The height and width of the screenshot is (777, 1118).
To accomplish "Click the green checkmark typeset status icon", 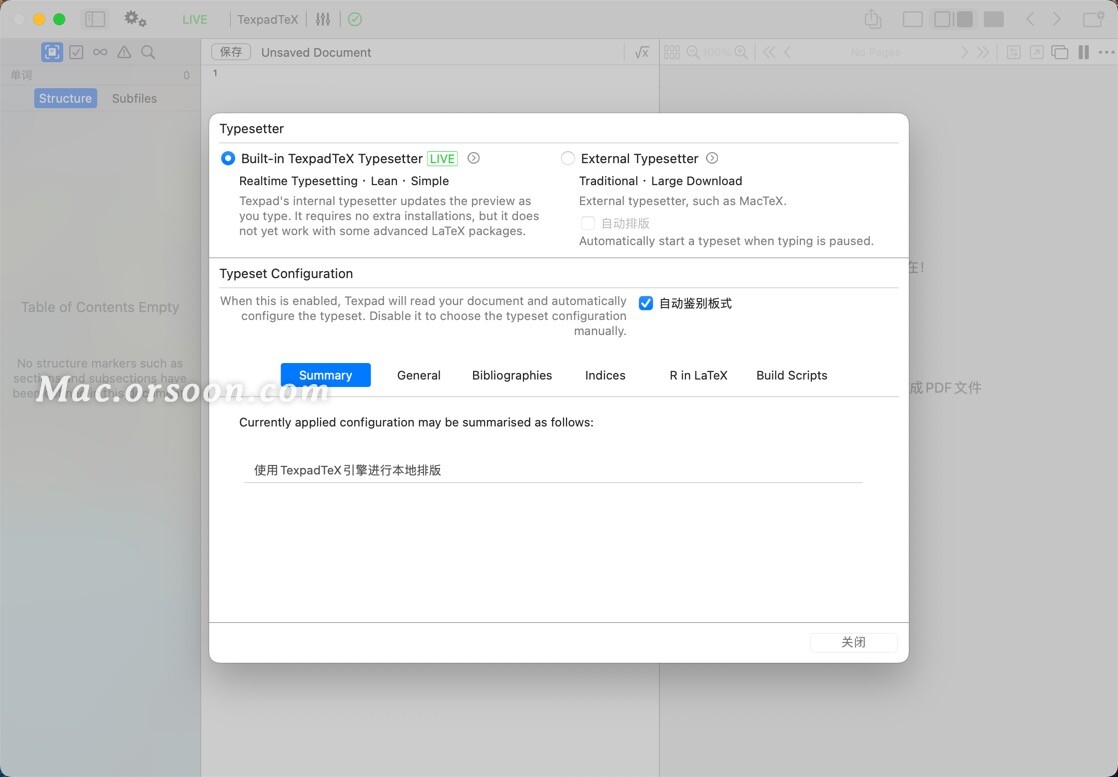I will click(x=354, y=19).
